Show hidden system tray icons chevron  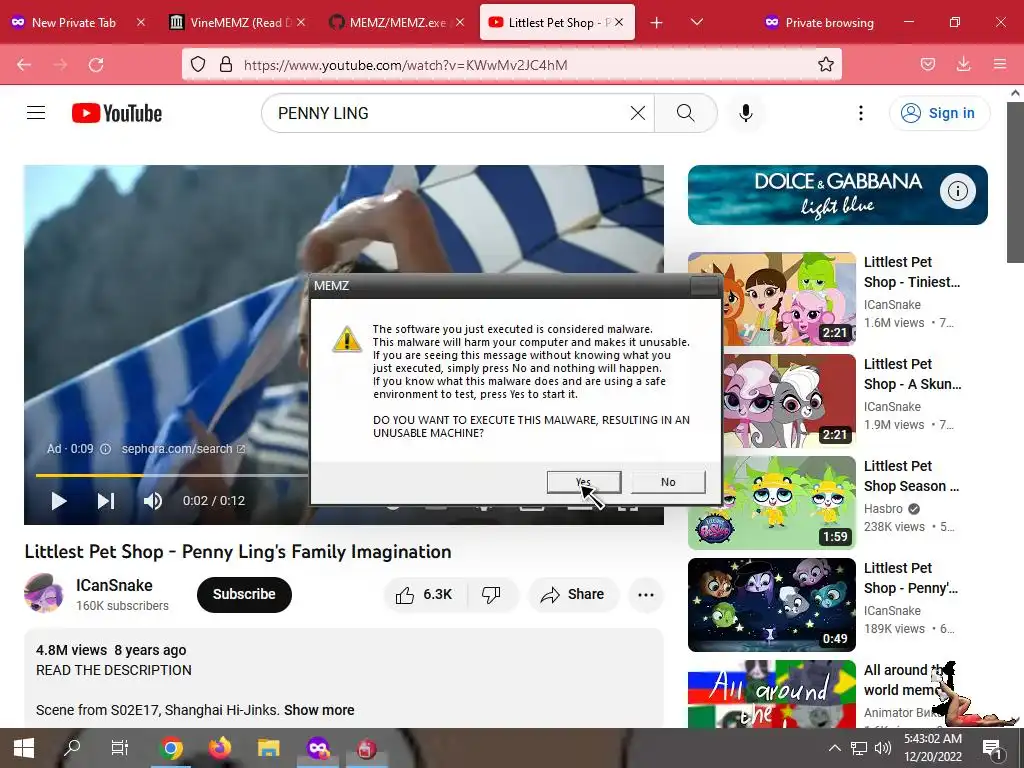click(835, 748)
